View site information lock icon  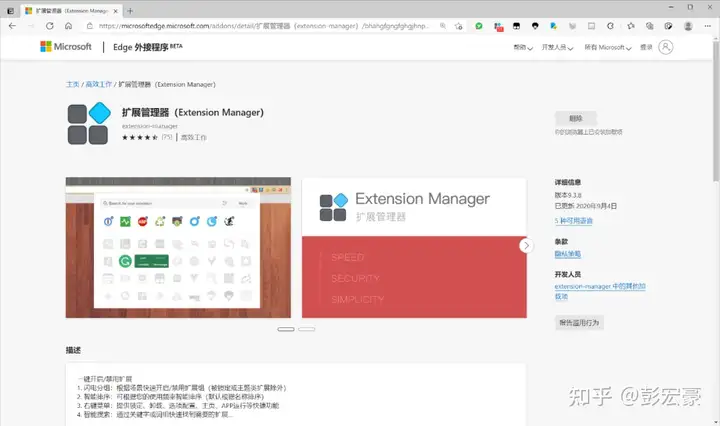(90, 26)
